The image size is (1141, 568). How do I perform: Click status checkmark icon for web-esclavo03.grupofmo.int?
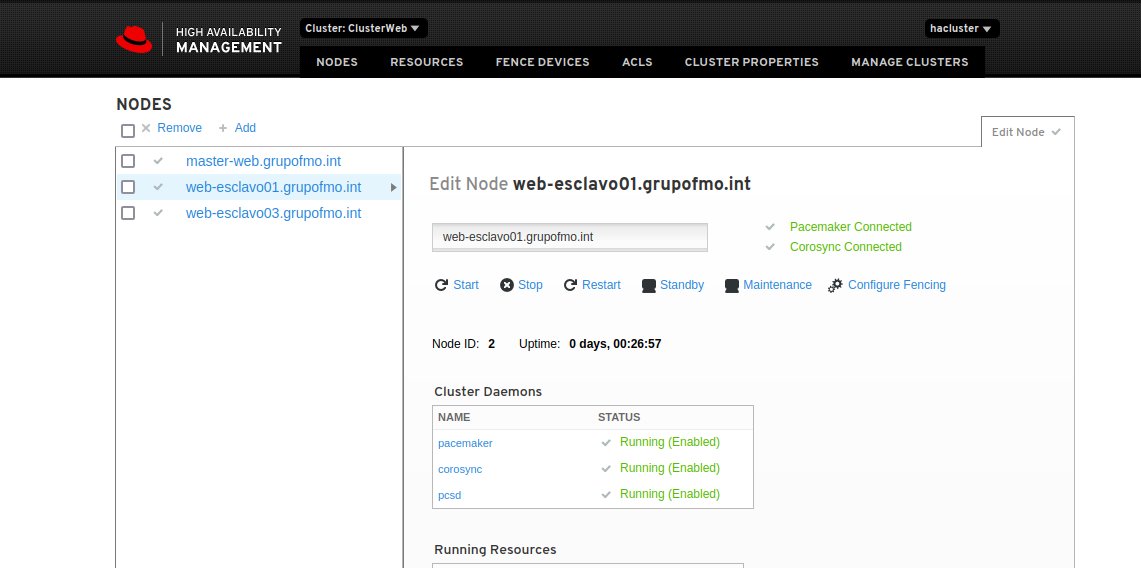tap(158, 213)
